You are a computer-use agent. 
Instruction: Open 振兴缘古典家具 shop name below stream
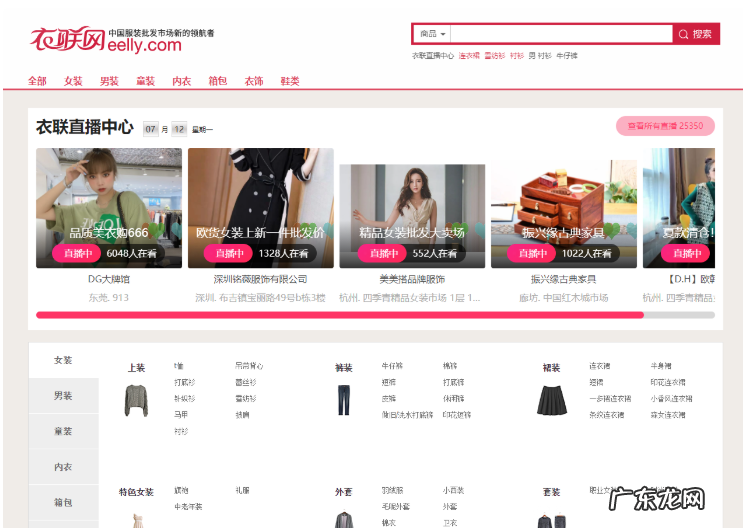pos(564,279)
